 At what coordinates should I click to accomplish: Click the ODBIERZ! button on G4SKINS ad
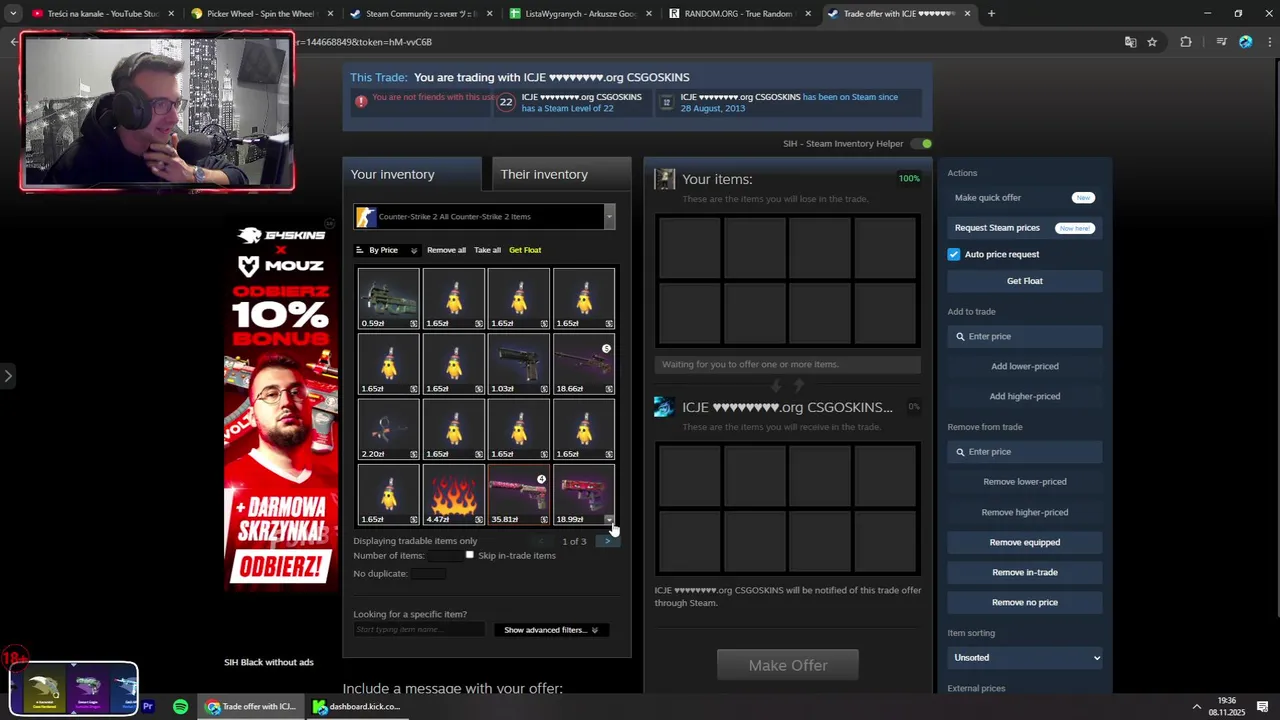point(281,567)
